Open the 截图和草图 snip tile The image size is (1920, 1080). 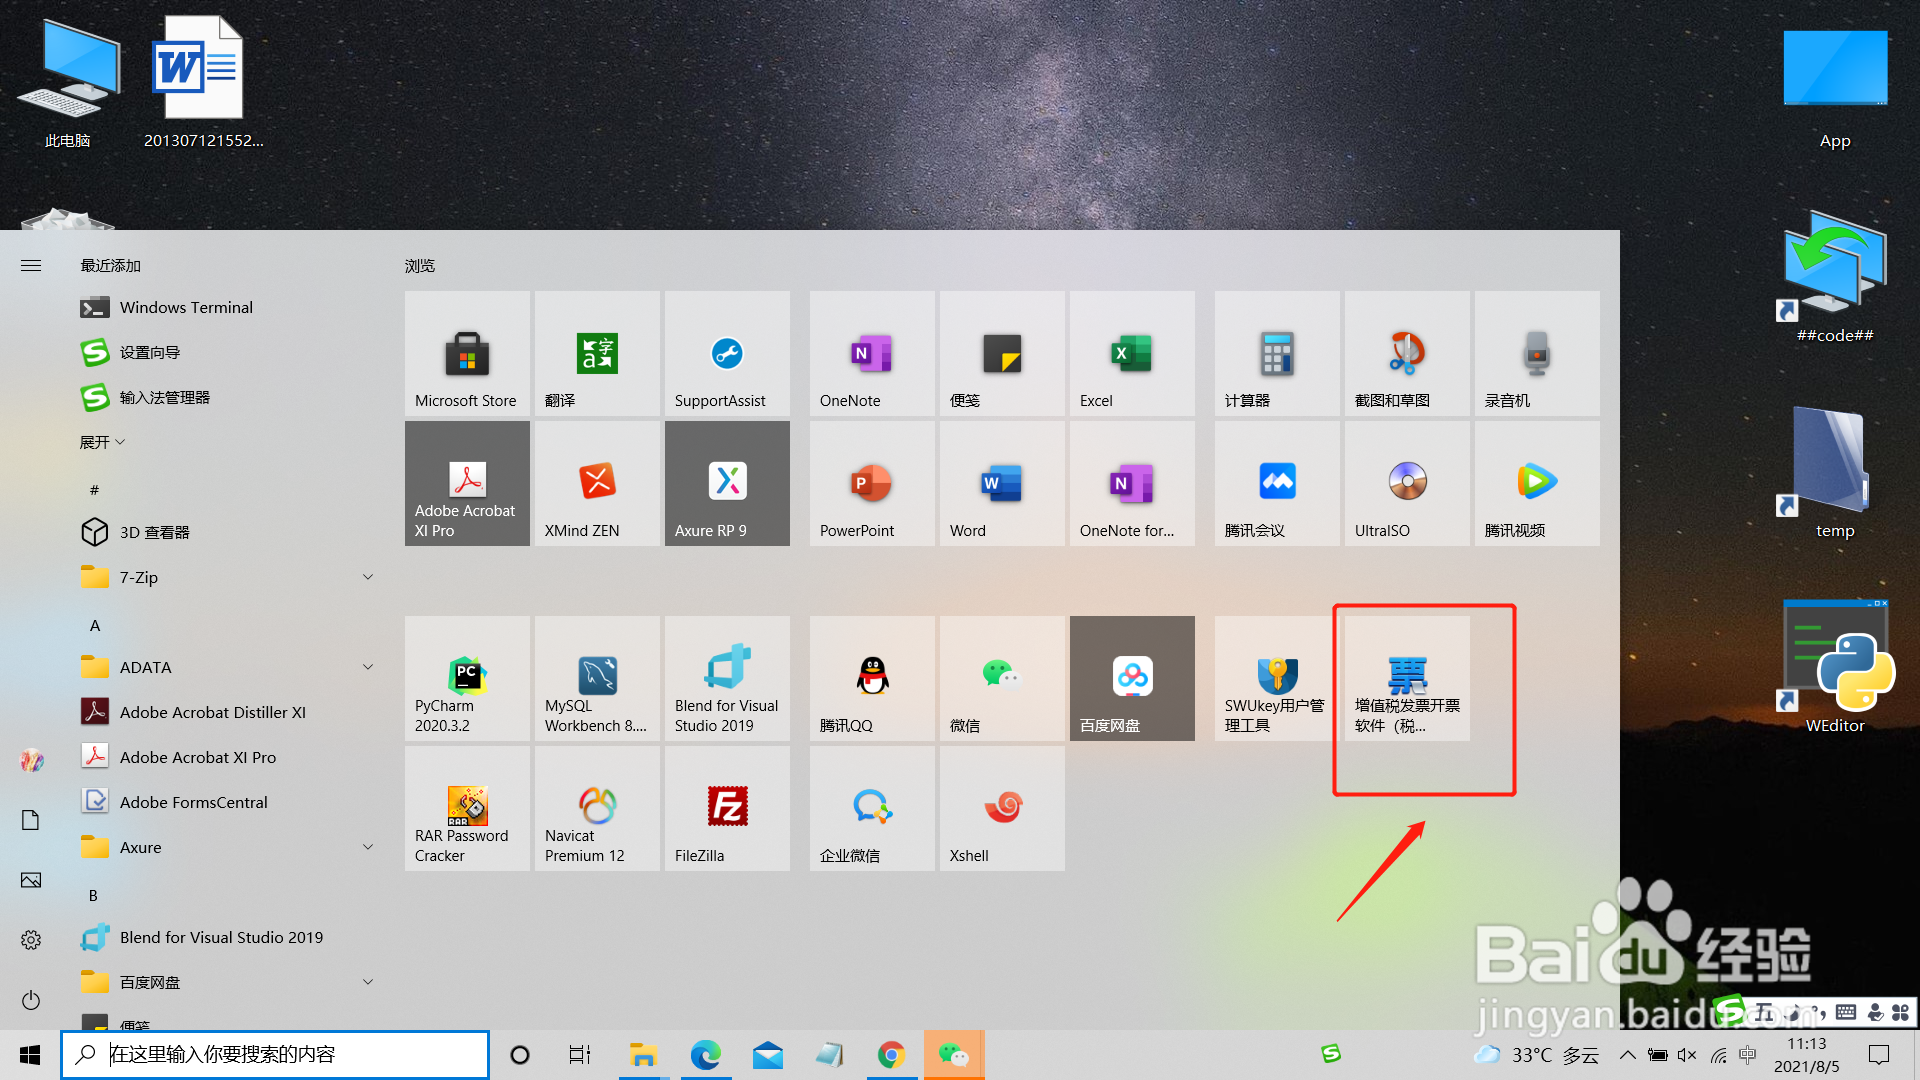coord(1407,353)
